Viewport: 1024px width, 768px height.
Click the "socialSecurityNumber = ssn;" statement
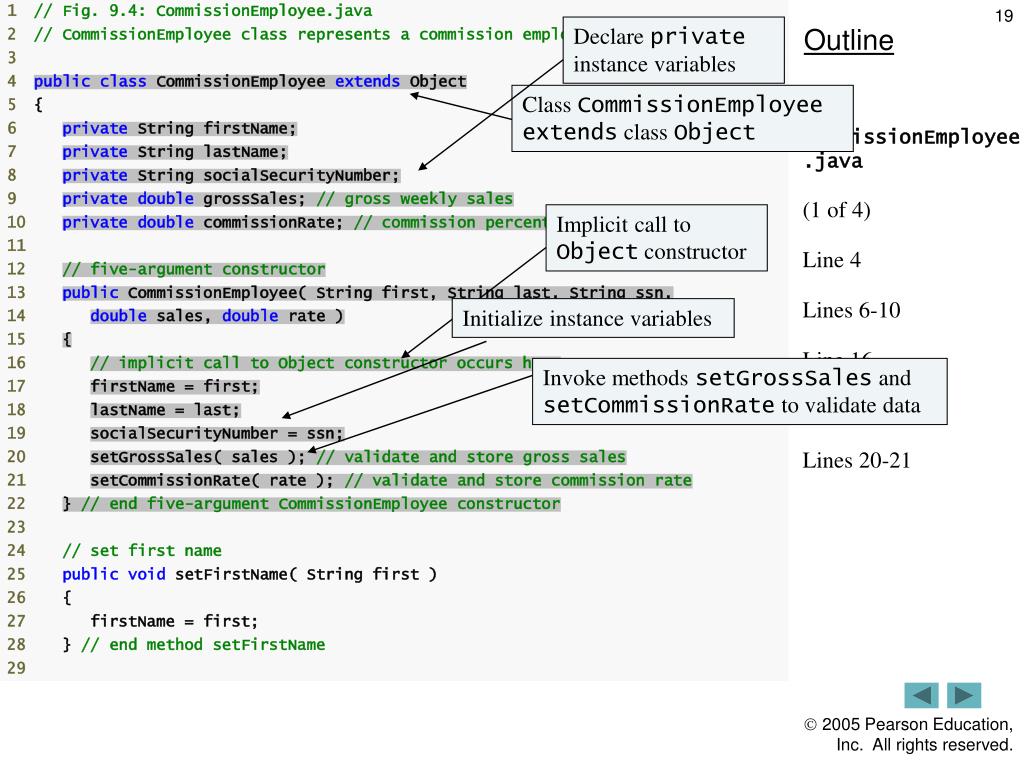click(x=216, y=434)
